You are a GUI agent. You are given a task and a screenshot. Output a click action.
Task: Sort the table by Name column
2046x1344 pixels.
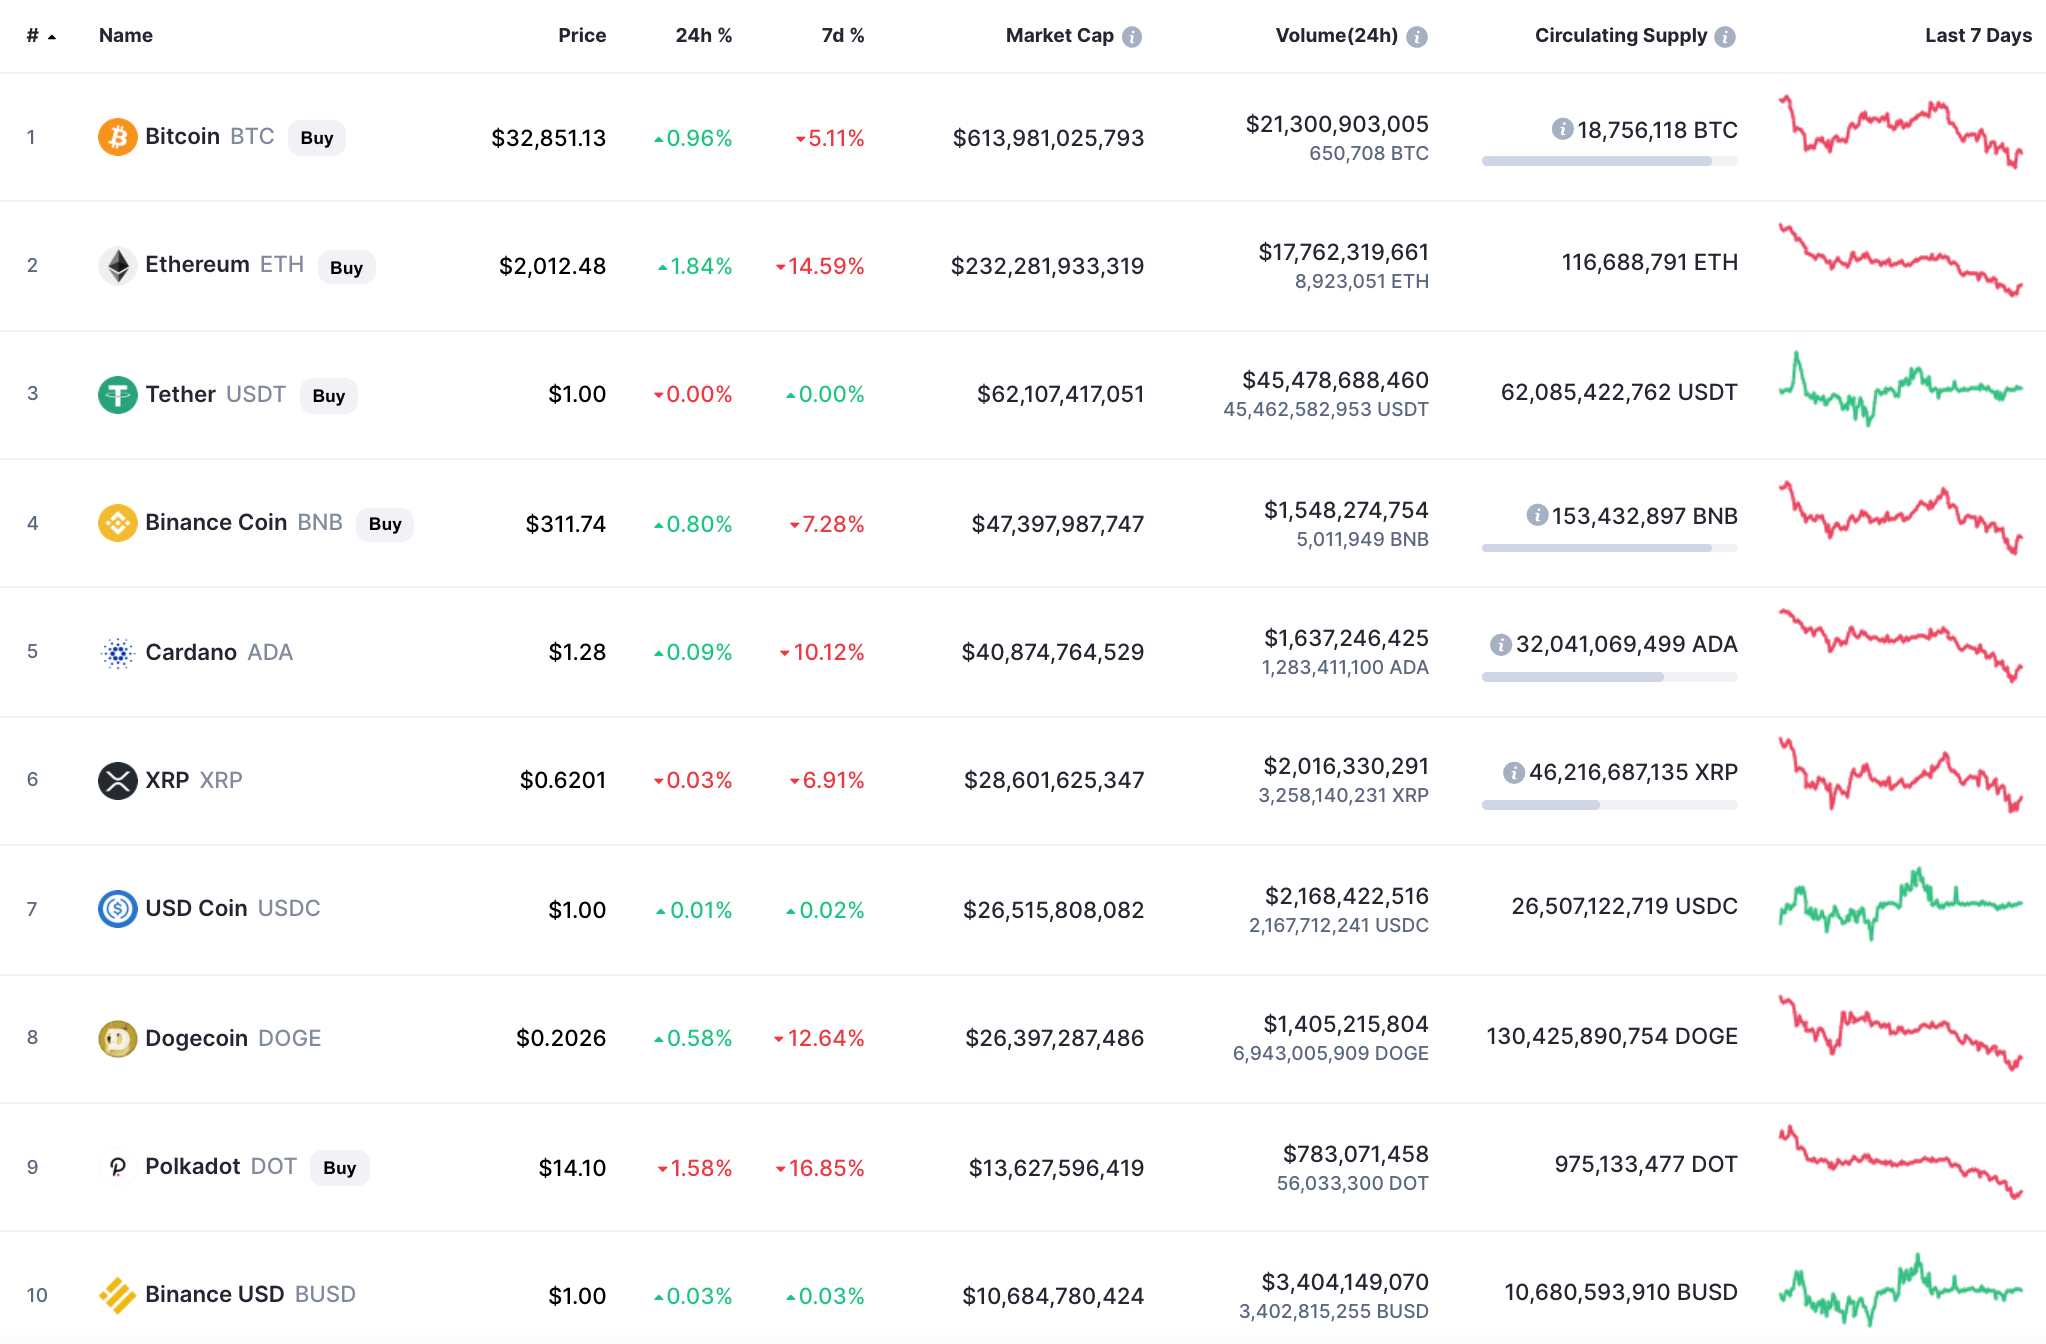(x=126, y=35)
